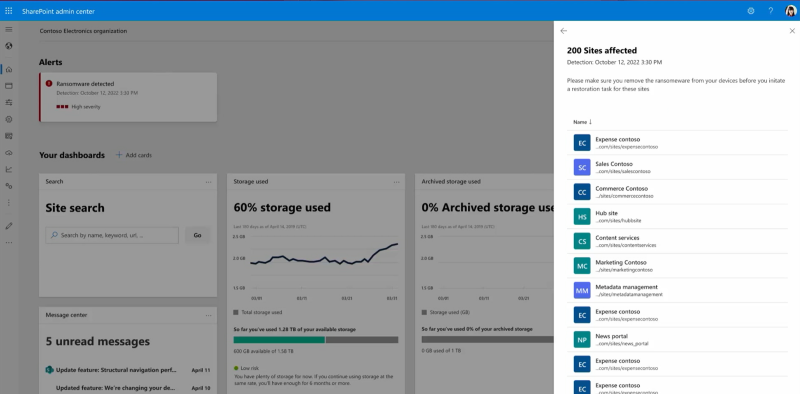Go back using the panel's back arrow
The height and width of the screenshot is (394, 800).
[x=563, y=31]
